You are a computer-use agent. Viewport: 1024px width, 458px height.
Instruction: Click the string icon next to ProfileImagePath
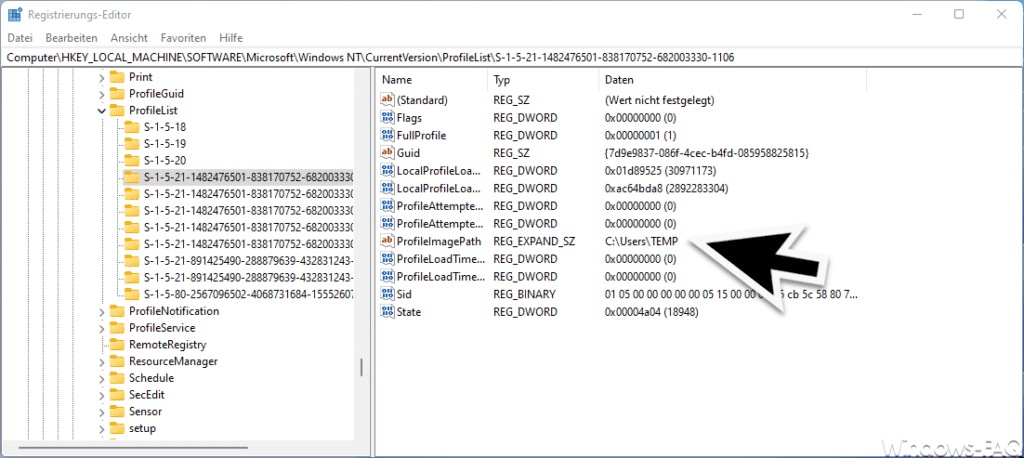click(x=387, y=241)
